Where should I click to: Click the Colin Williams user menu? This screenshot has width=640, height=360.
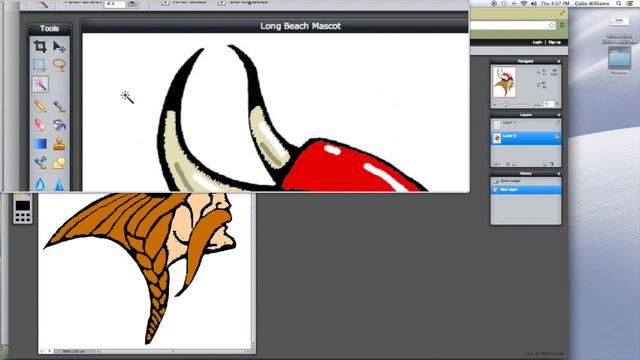click(x=592, y=3)
